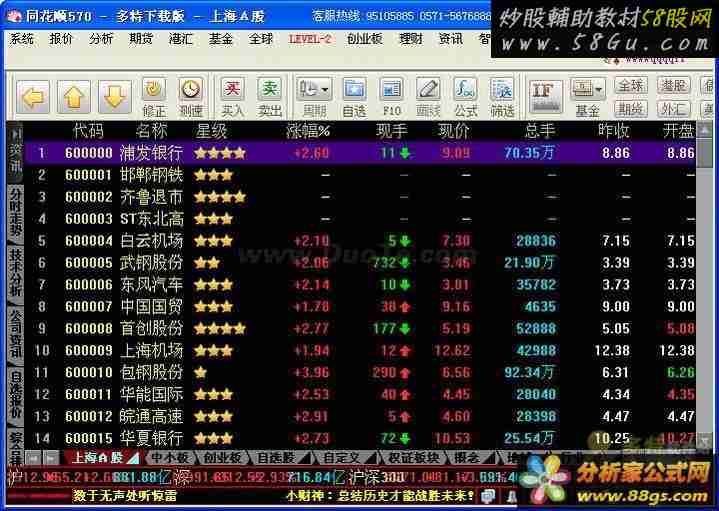719x511 pixels.
Task: Open the 基金 menu in menu bar
Action: [221, 39]
